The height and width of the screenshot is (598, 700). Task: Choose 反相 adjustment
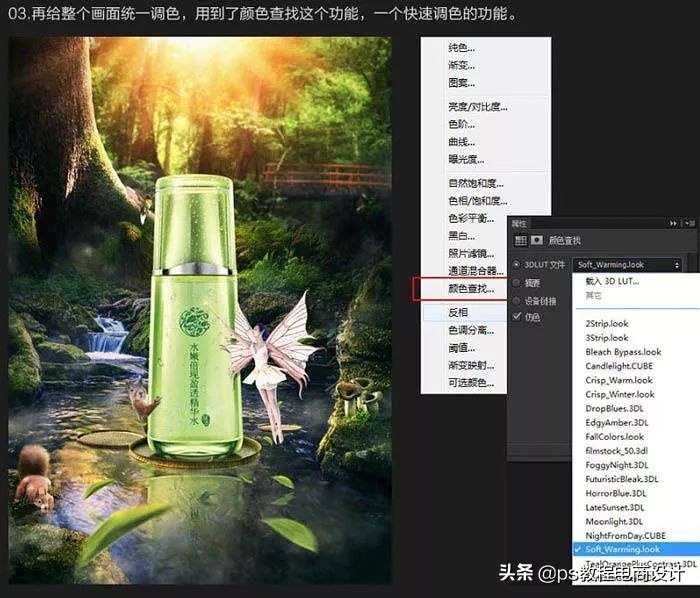458,312
